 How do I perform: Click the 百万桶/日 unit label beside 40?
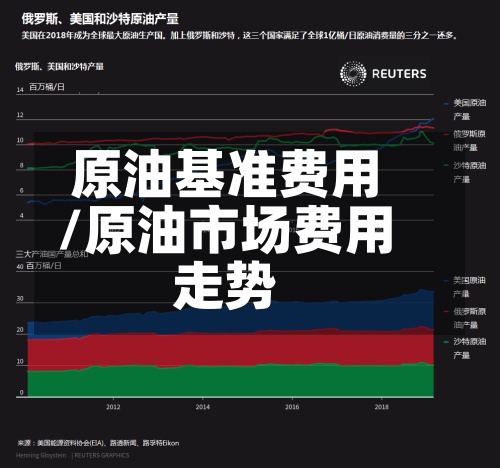tap(44, 266)
